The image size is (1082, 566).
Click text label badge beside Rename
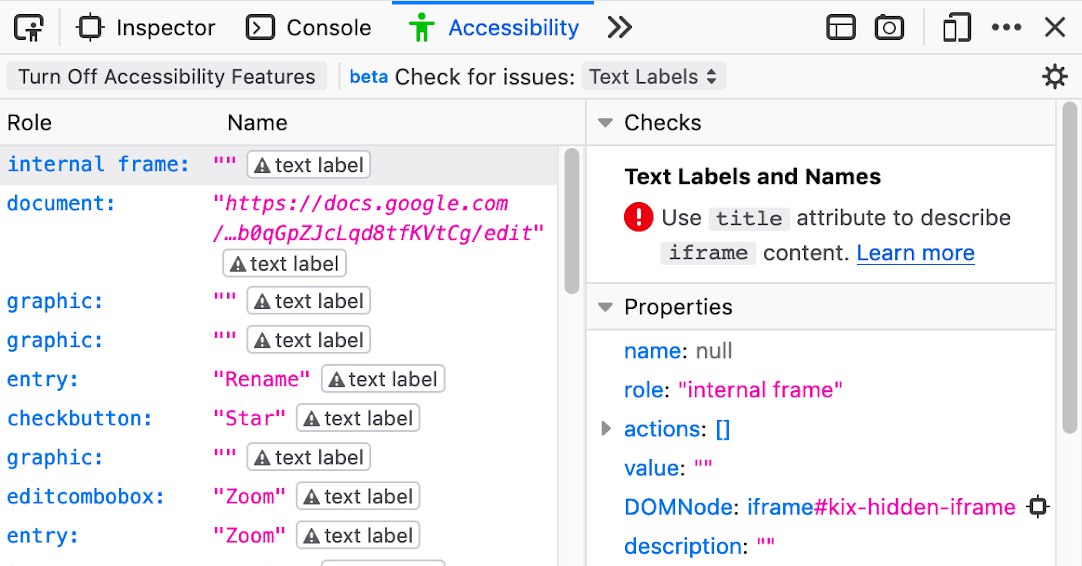tap(383, 379)
